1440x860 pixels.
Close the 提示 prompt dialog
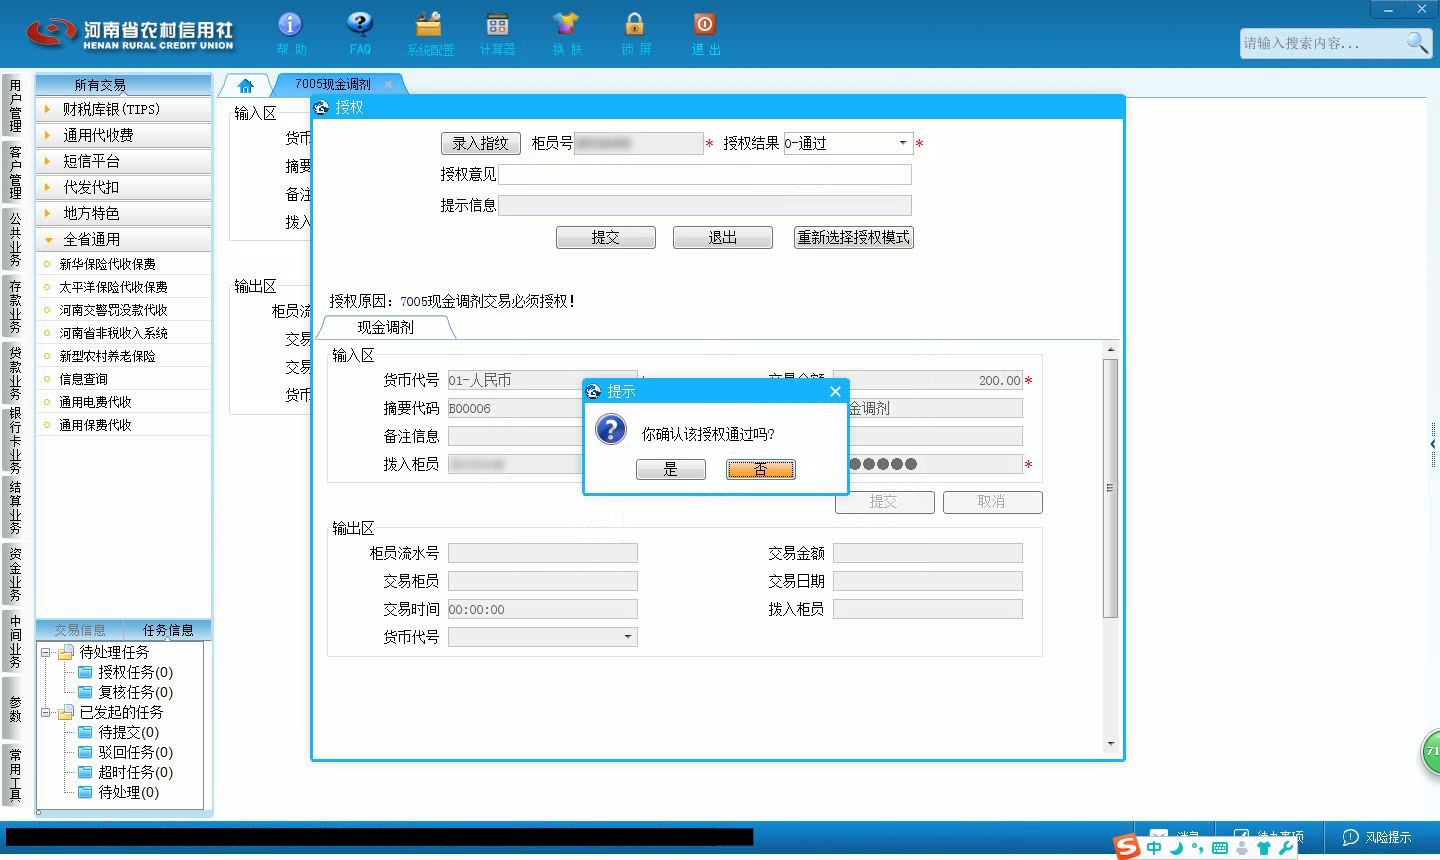[x=835, y=391]
